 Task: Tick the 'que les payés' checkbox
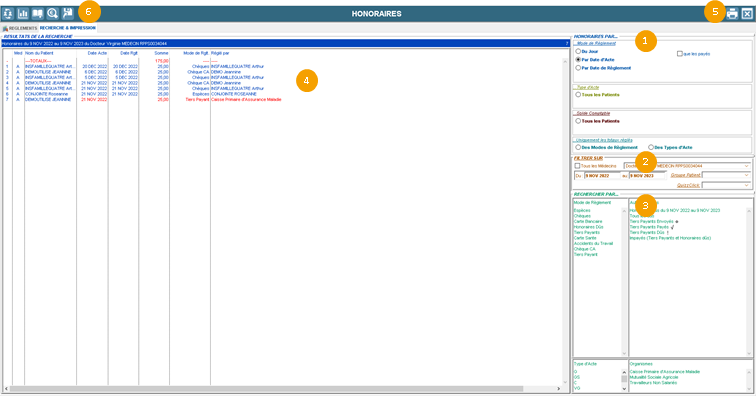click(680, 54)
